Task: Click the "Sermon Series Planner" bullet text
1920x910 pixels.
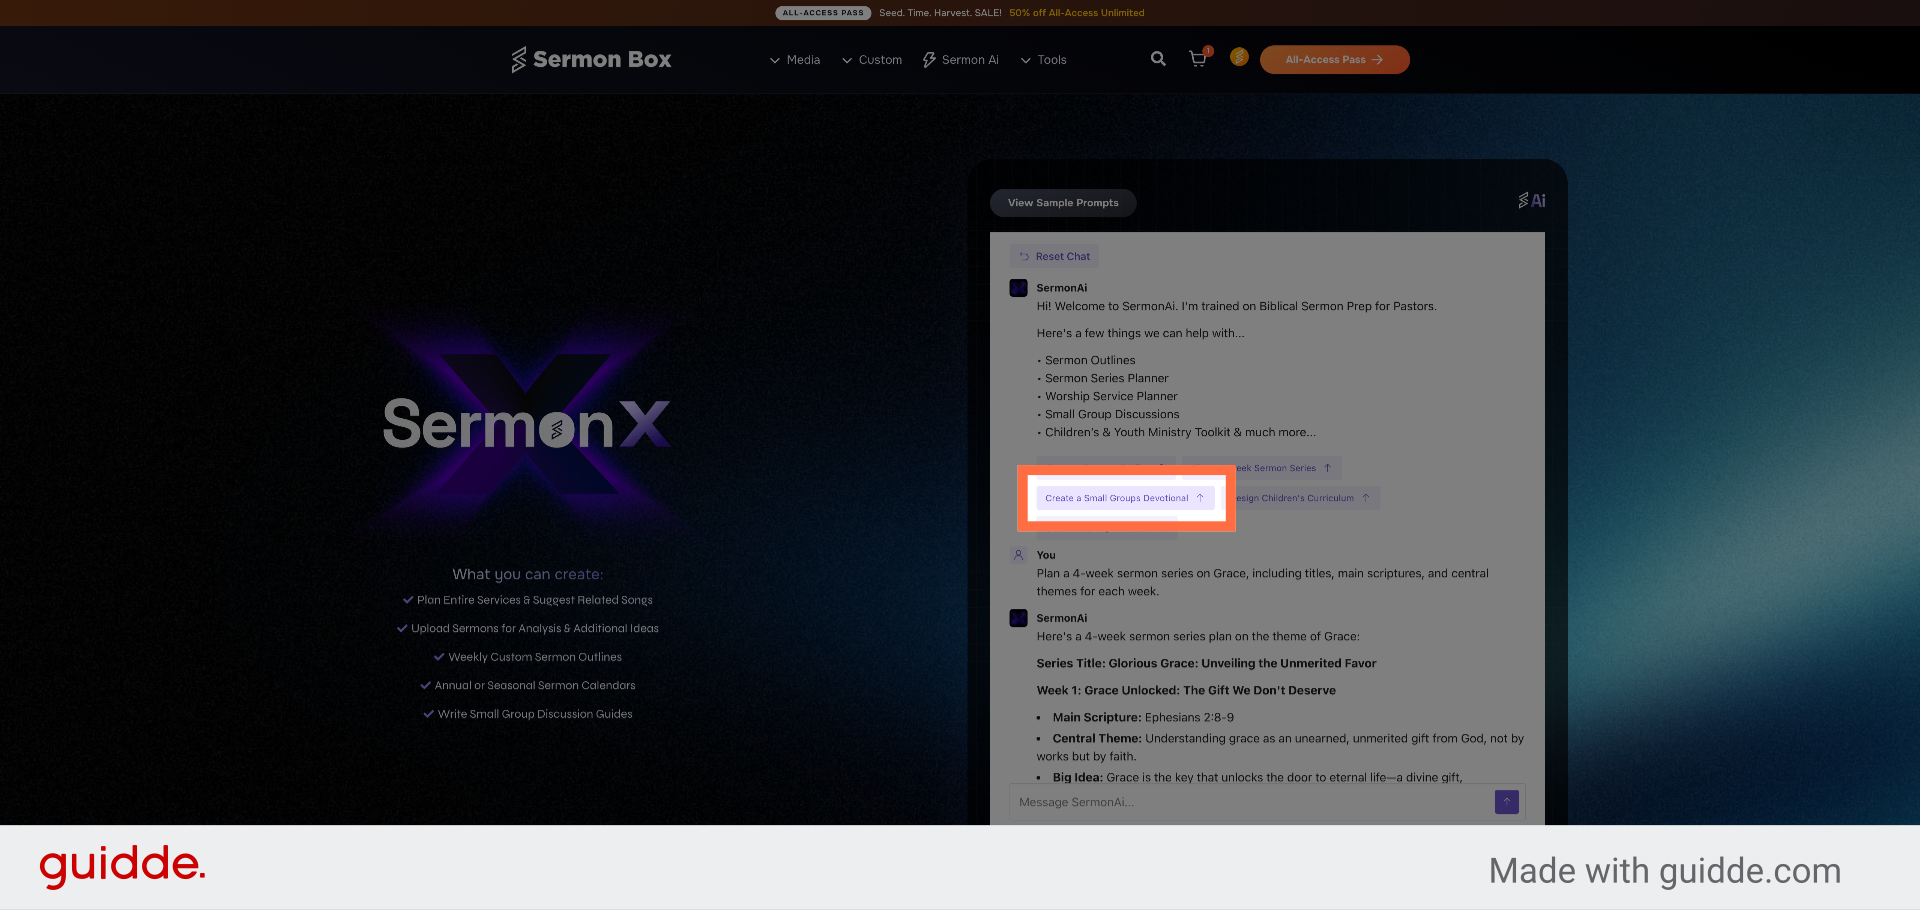Action: (x=1107, y=378)
